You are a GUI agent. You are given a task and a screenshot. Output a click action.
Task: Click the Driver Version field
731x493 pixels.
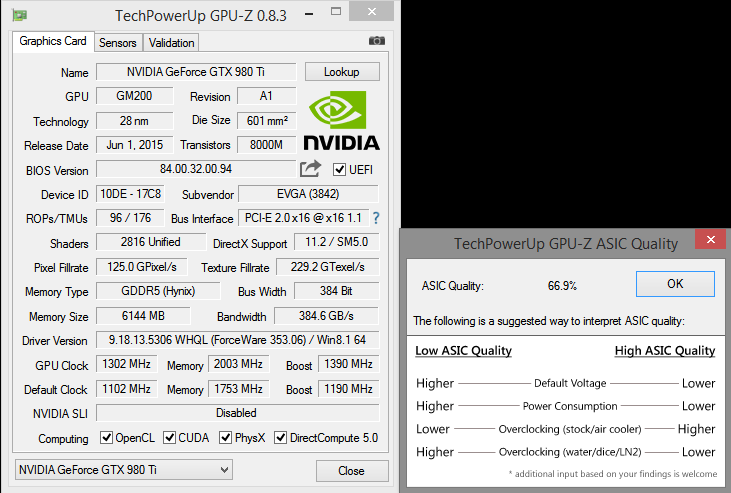click(238, 340)
